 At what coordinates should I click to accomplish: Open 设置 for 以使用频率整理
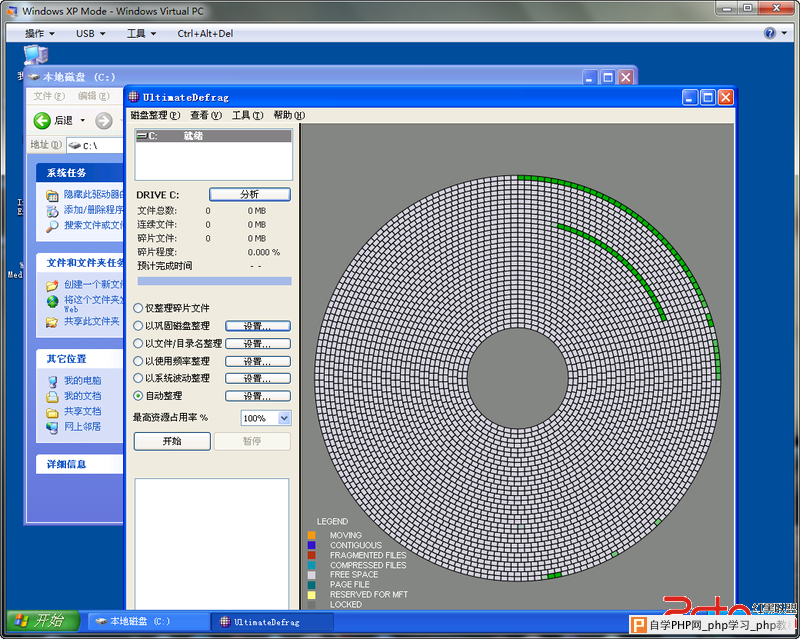(258, 361)
